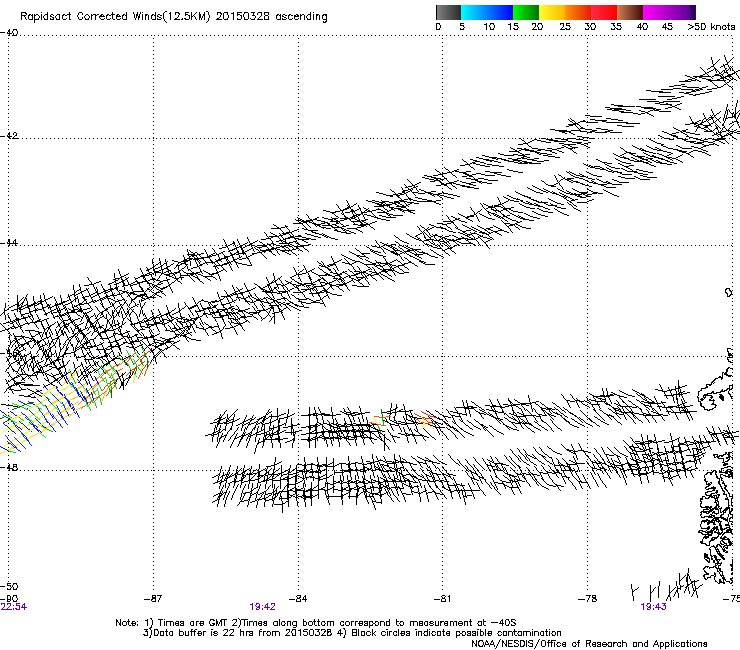
Task: Select the red 30-35 knots legend swatch
Action: tap(604, 12)
